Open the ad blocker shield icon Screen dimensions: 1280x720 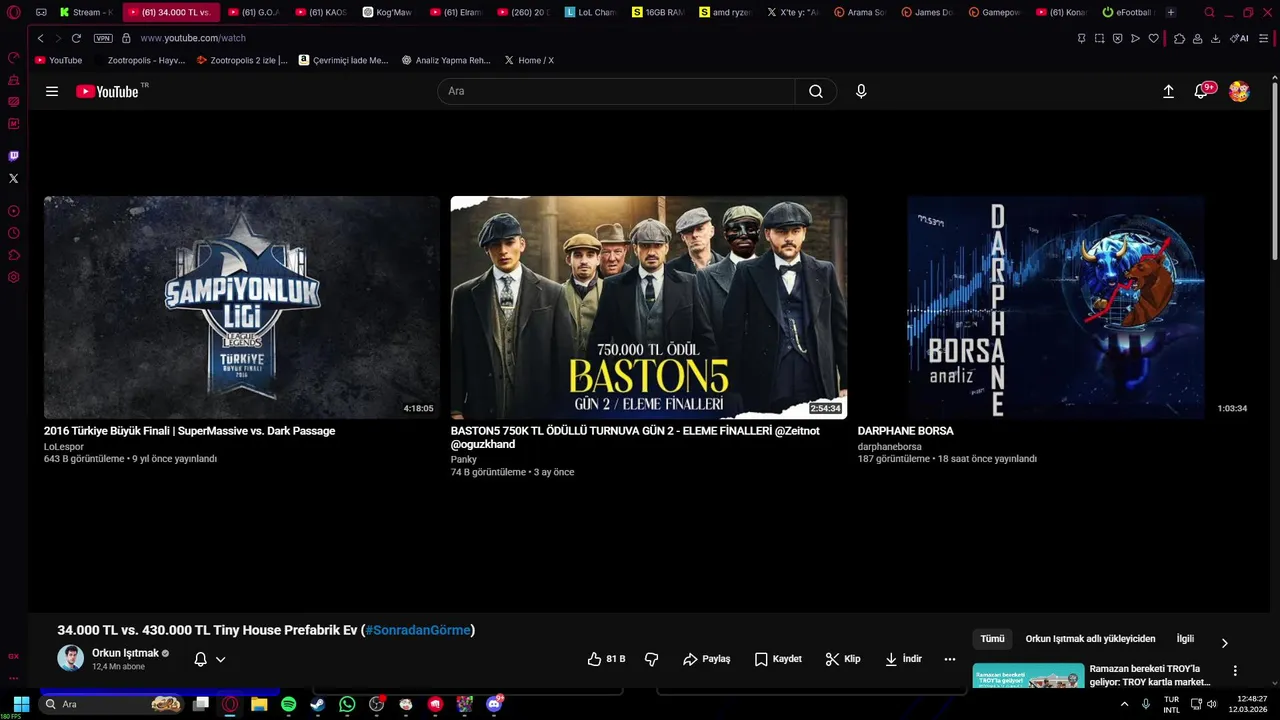tap(1117, 38)
